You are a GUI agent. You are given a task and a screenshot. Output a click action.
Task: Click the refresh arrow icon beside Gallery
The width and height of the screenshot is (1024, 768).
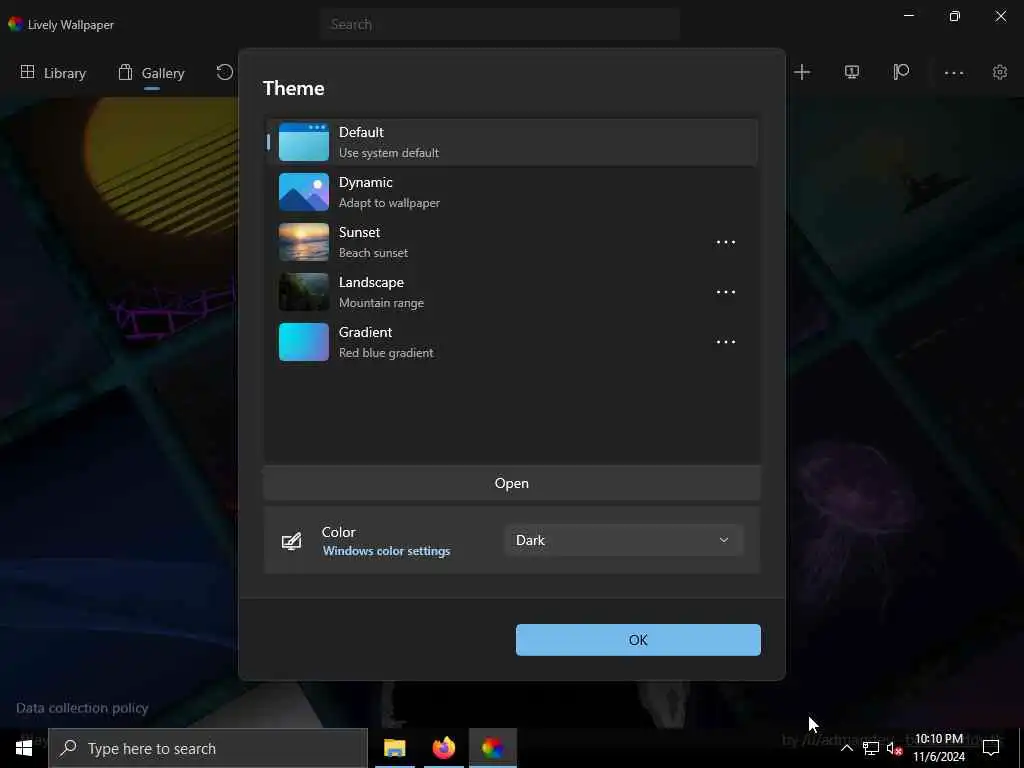click(x=225, y=72)
